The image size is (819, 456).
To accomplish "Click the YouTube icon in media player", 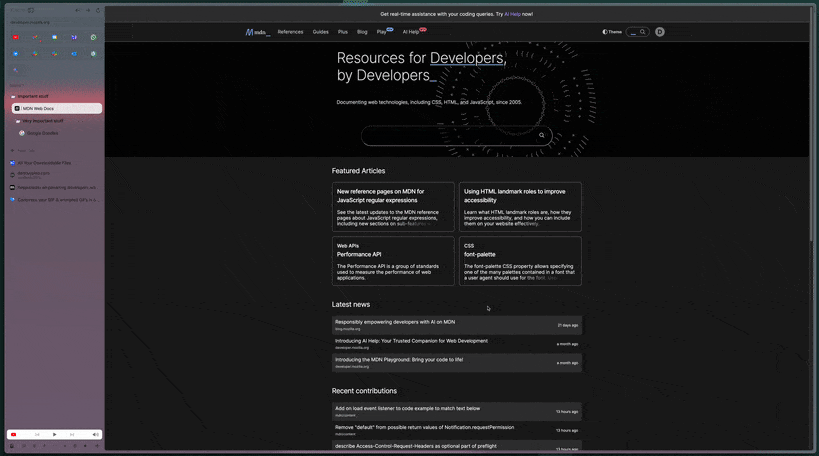I will click(x=14, y=435).
